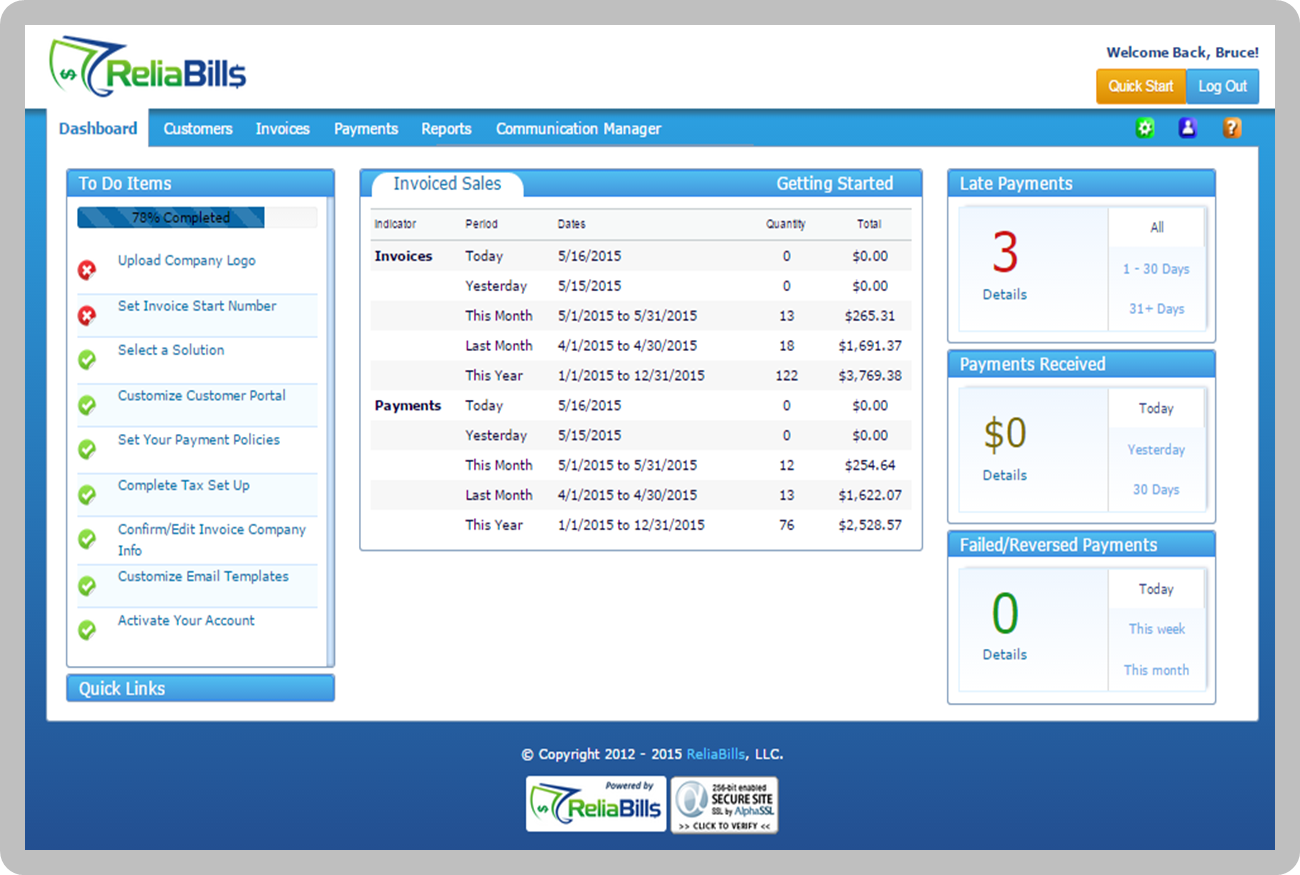Viewport: 1300px width, 875px height.
Task: Open the blue user account icon
Action: click(1188, 128)
